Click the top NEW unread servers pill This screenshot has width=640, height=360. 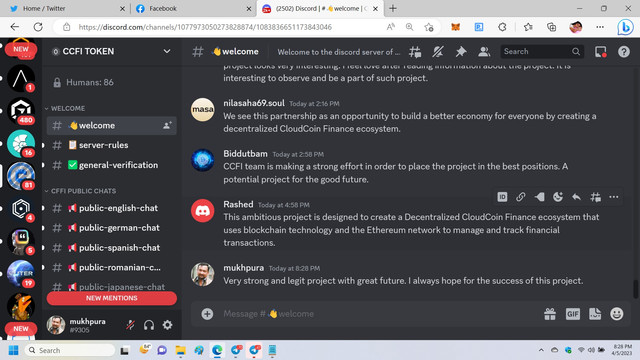[x=21, y=49]
